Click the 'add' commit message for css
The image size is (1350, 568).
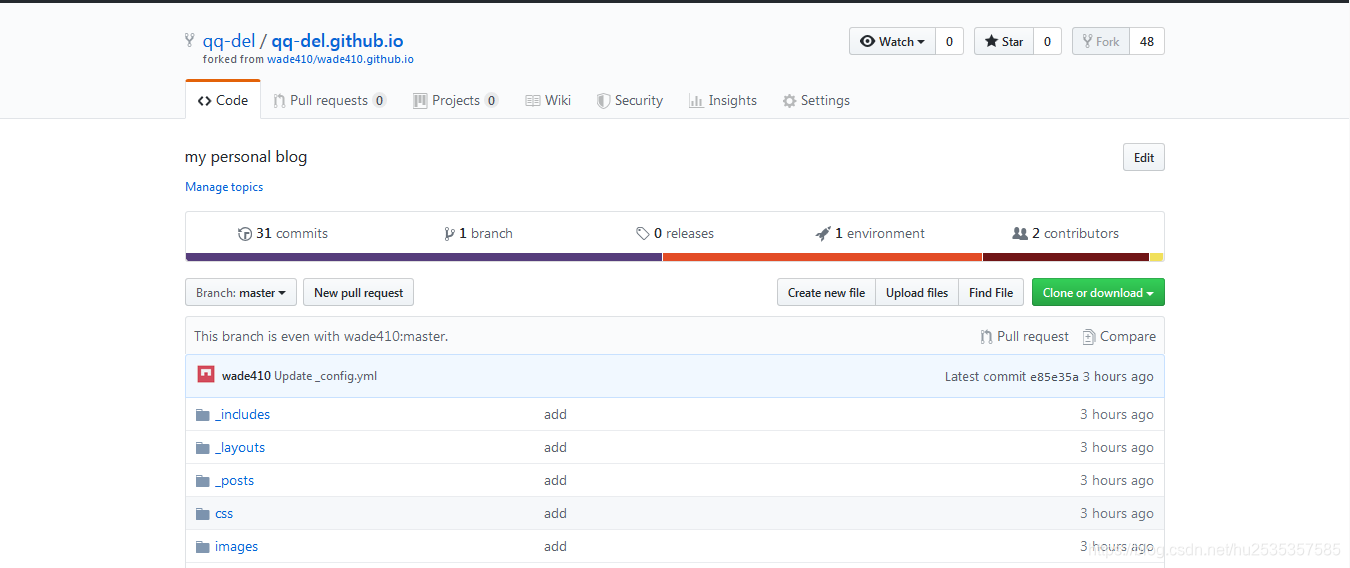[555, 514]
